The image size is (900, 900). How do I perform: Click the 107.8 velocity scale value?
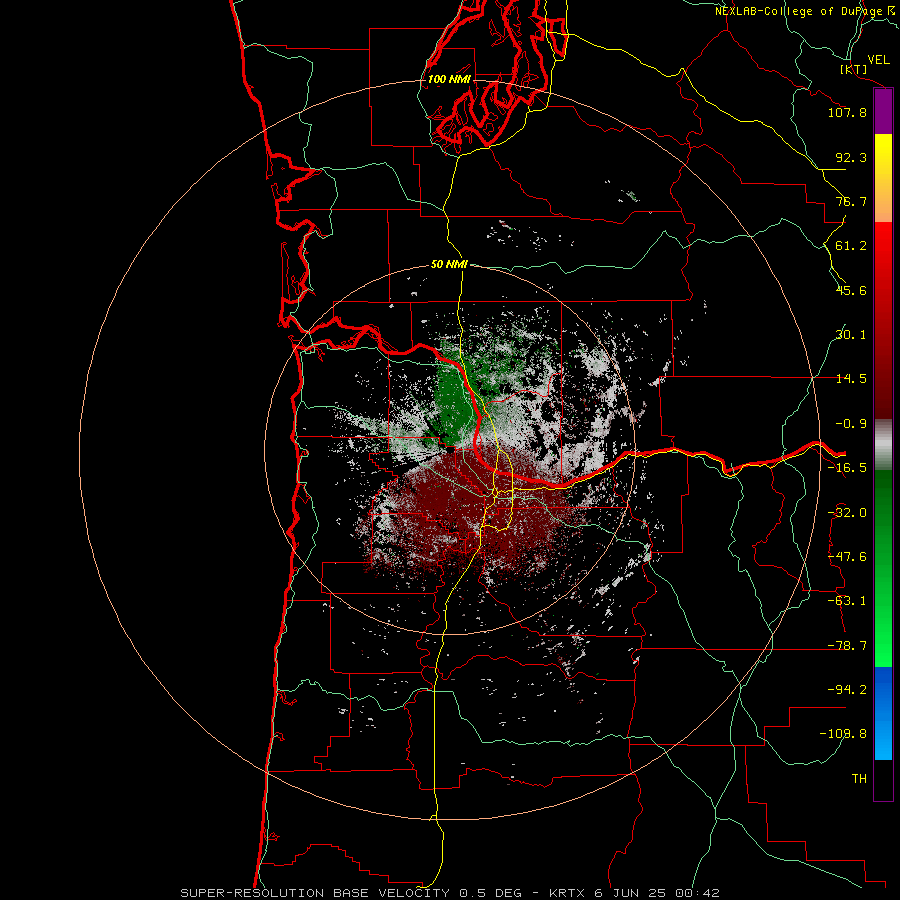(847, 112)
